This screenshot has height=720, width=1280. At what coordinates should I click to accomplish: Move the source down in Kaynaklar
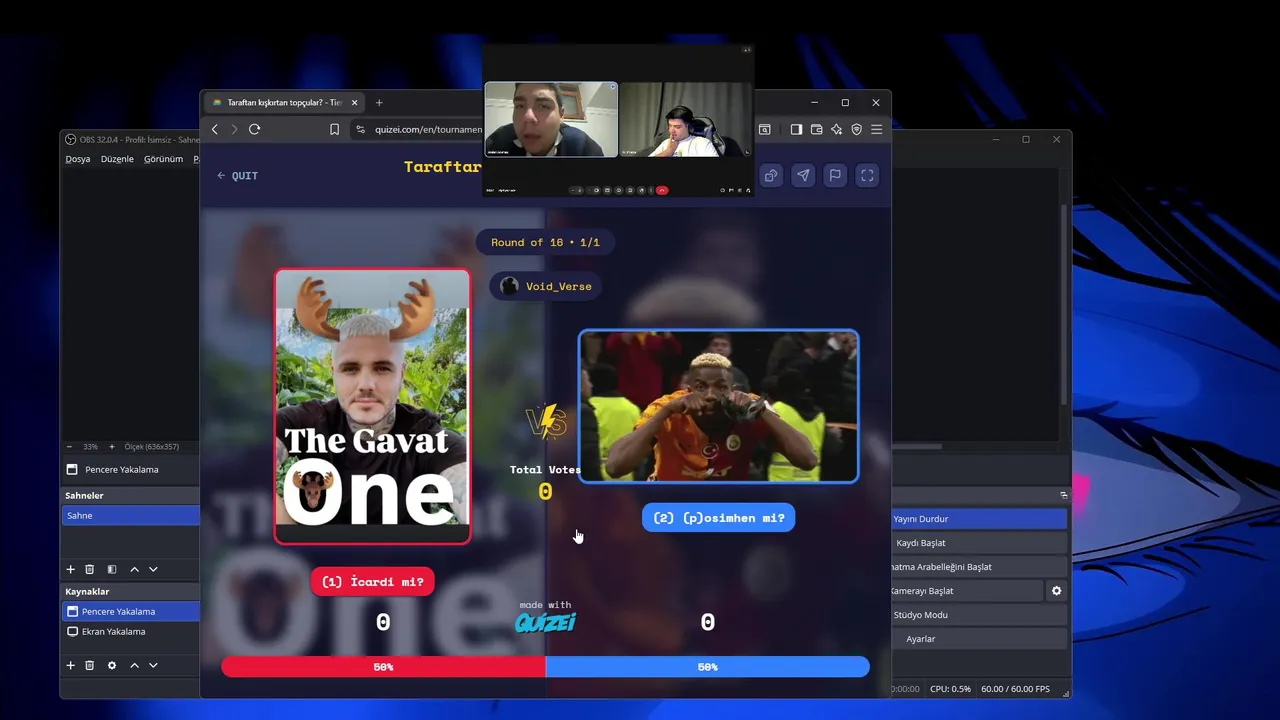(x=153, y=665)
